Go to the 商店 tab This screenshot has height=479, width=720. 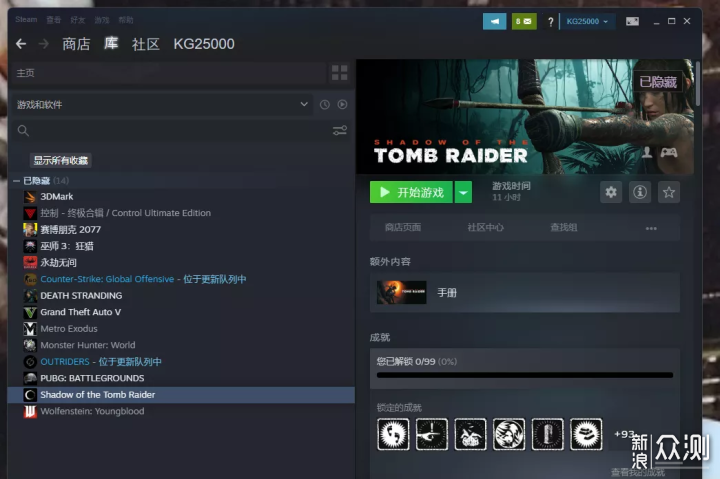[x=76, y=44]
